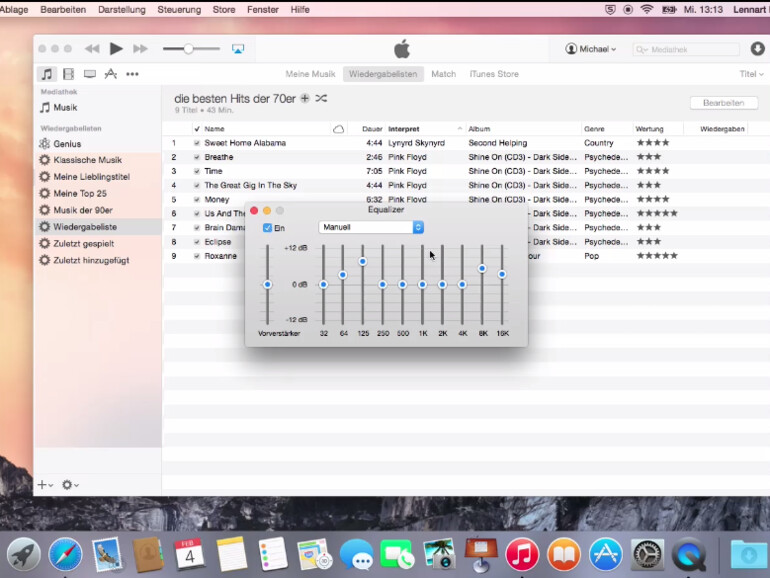The width and height of the screenshot is (770, 578).
Task: Open the downloads arrow icon
Action: pos(757,49)
